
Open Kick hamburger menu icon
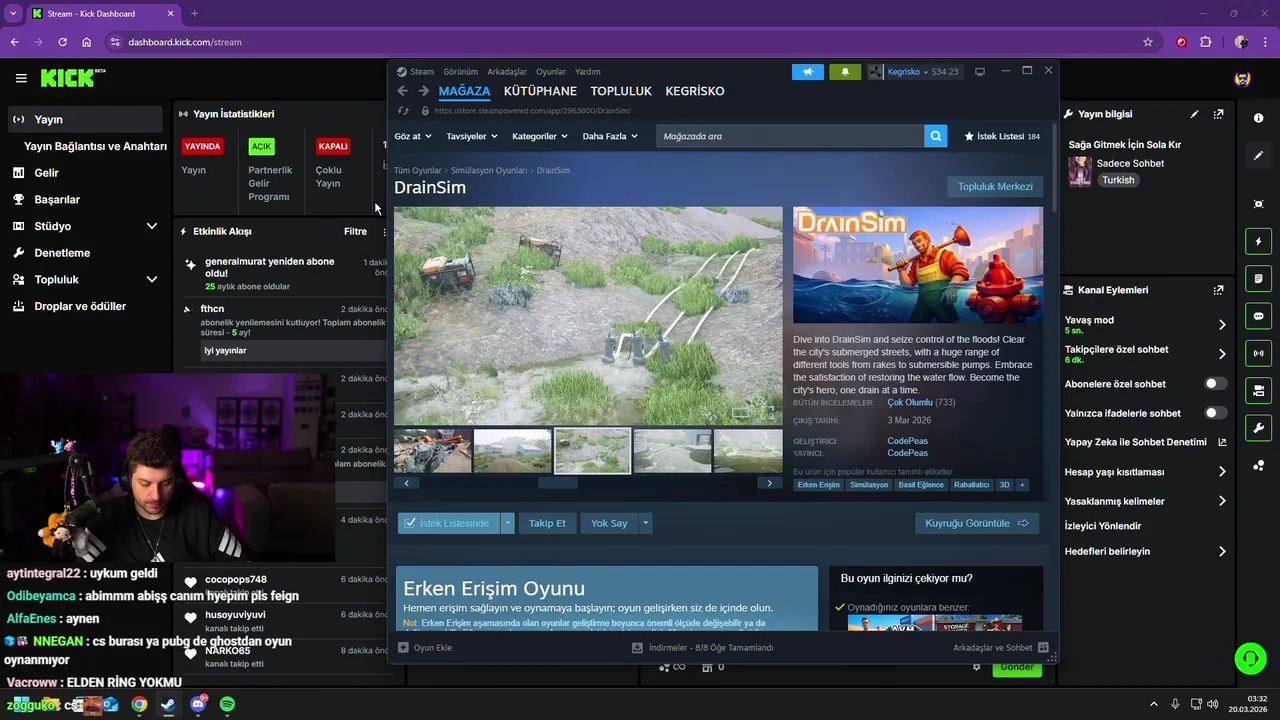(x=21, y=78)
